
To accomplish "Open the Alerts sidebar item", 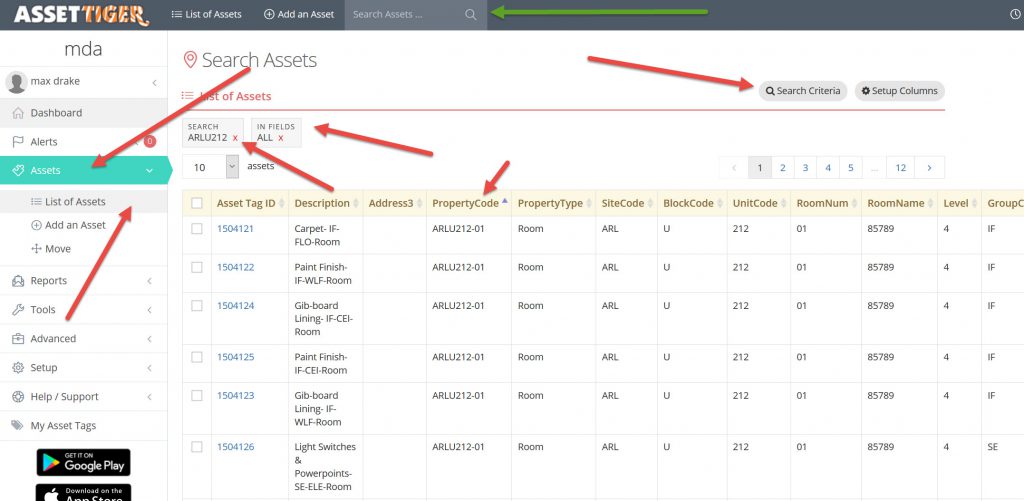I will point(44,142).
